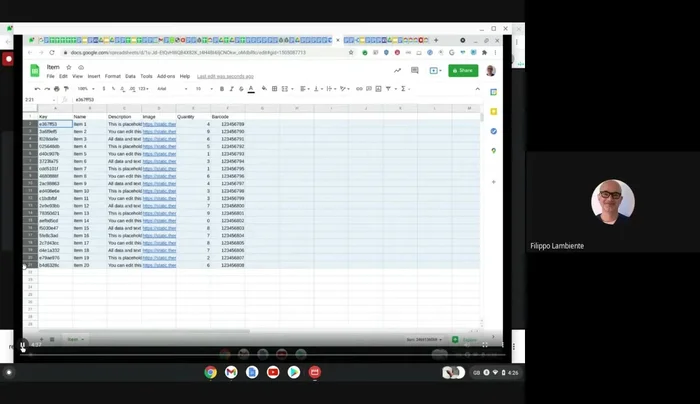The height and width of the screenshot is (404, 700).
Task: Open the Tools menu
Action: point(146,76)
